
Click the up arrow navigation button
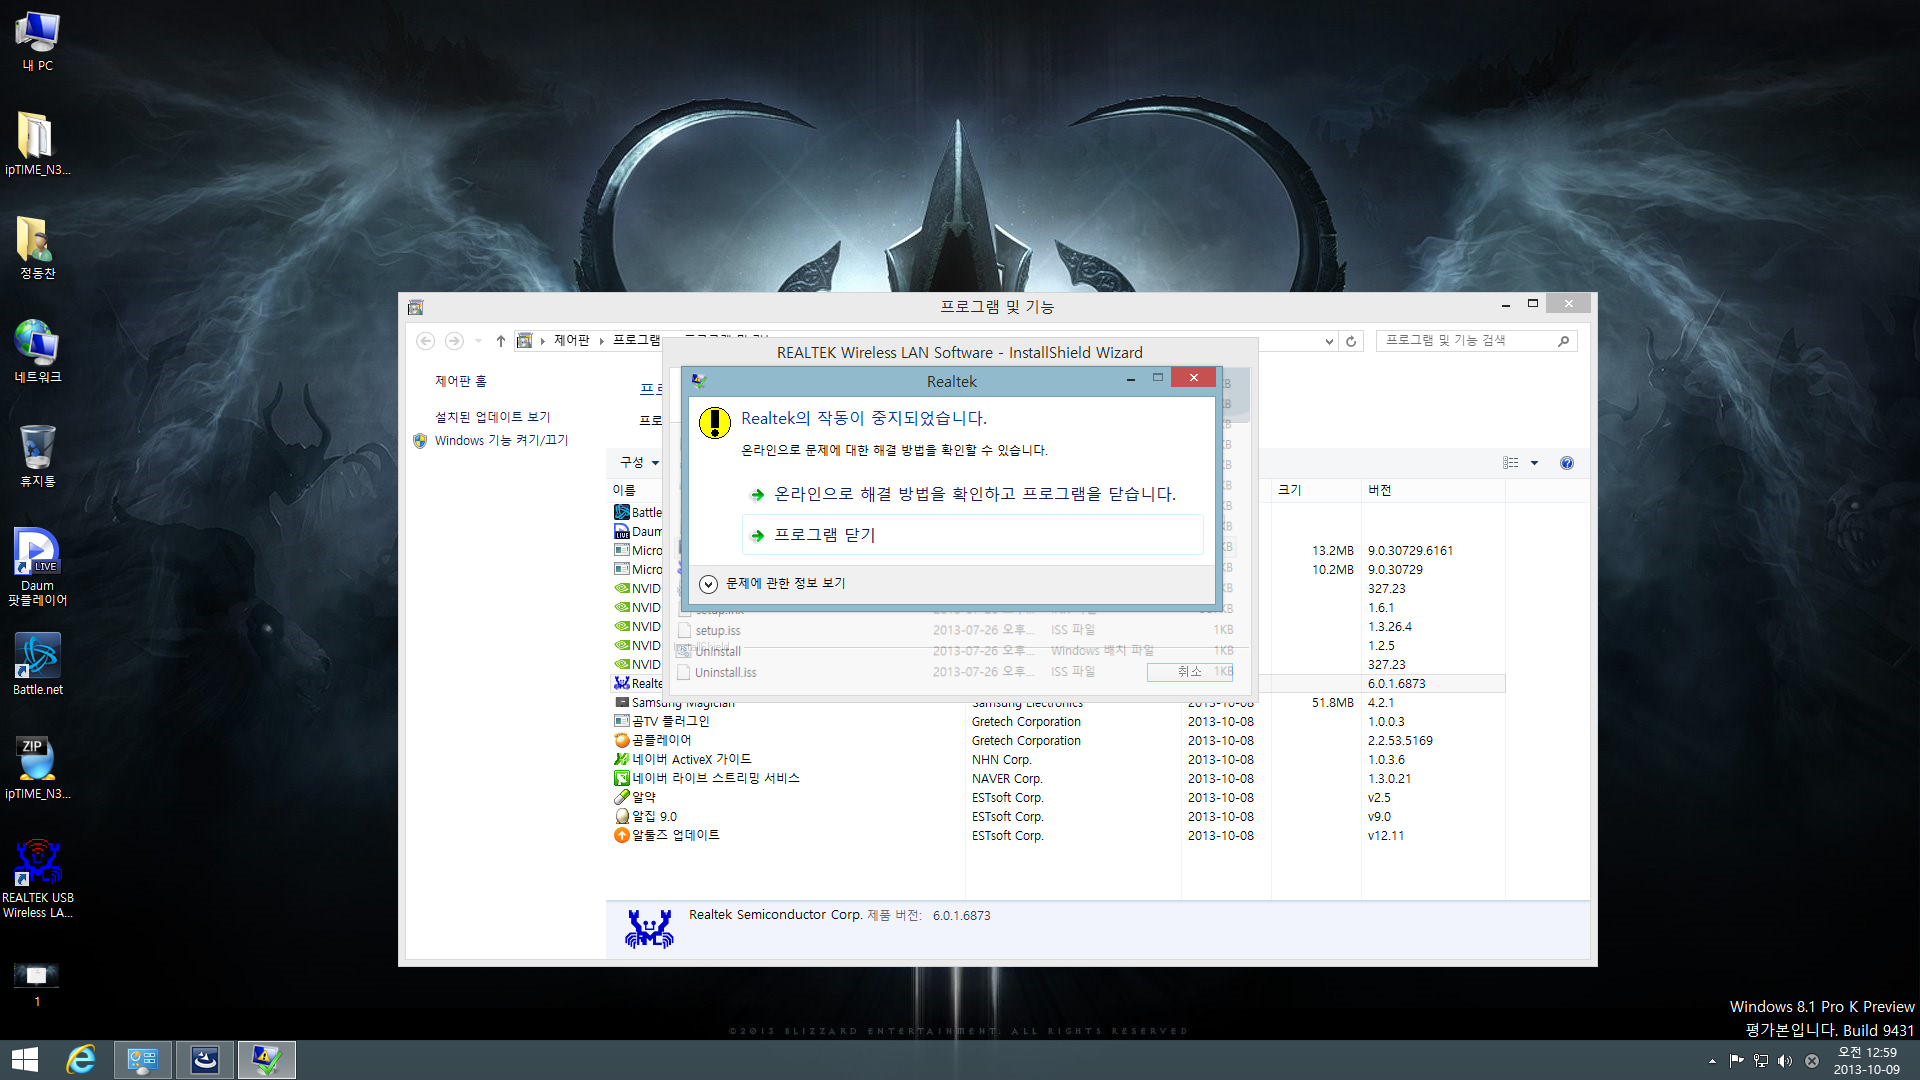(x=501, y=341)
